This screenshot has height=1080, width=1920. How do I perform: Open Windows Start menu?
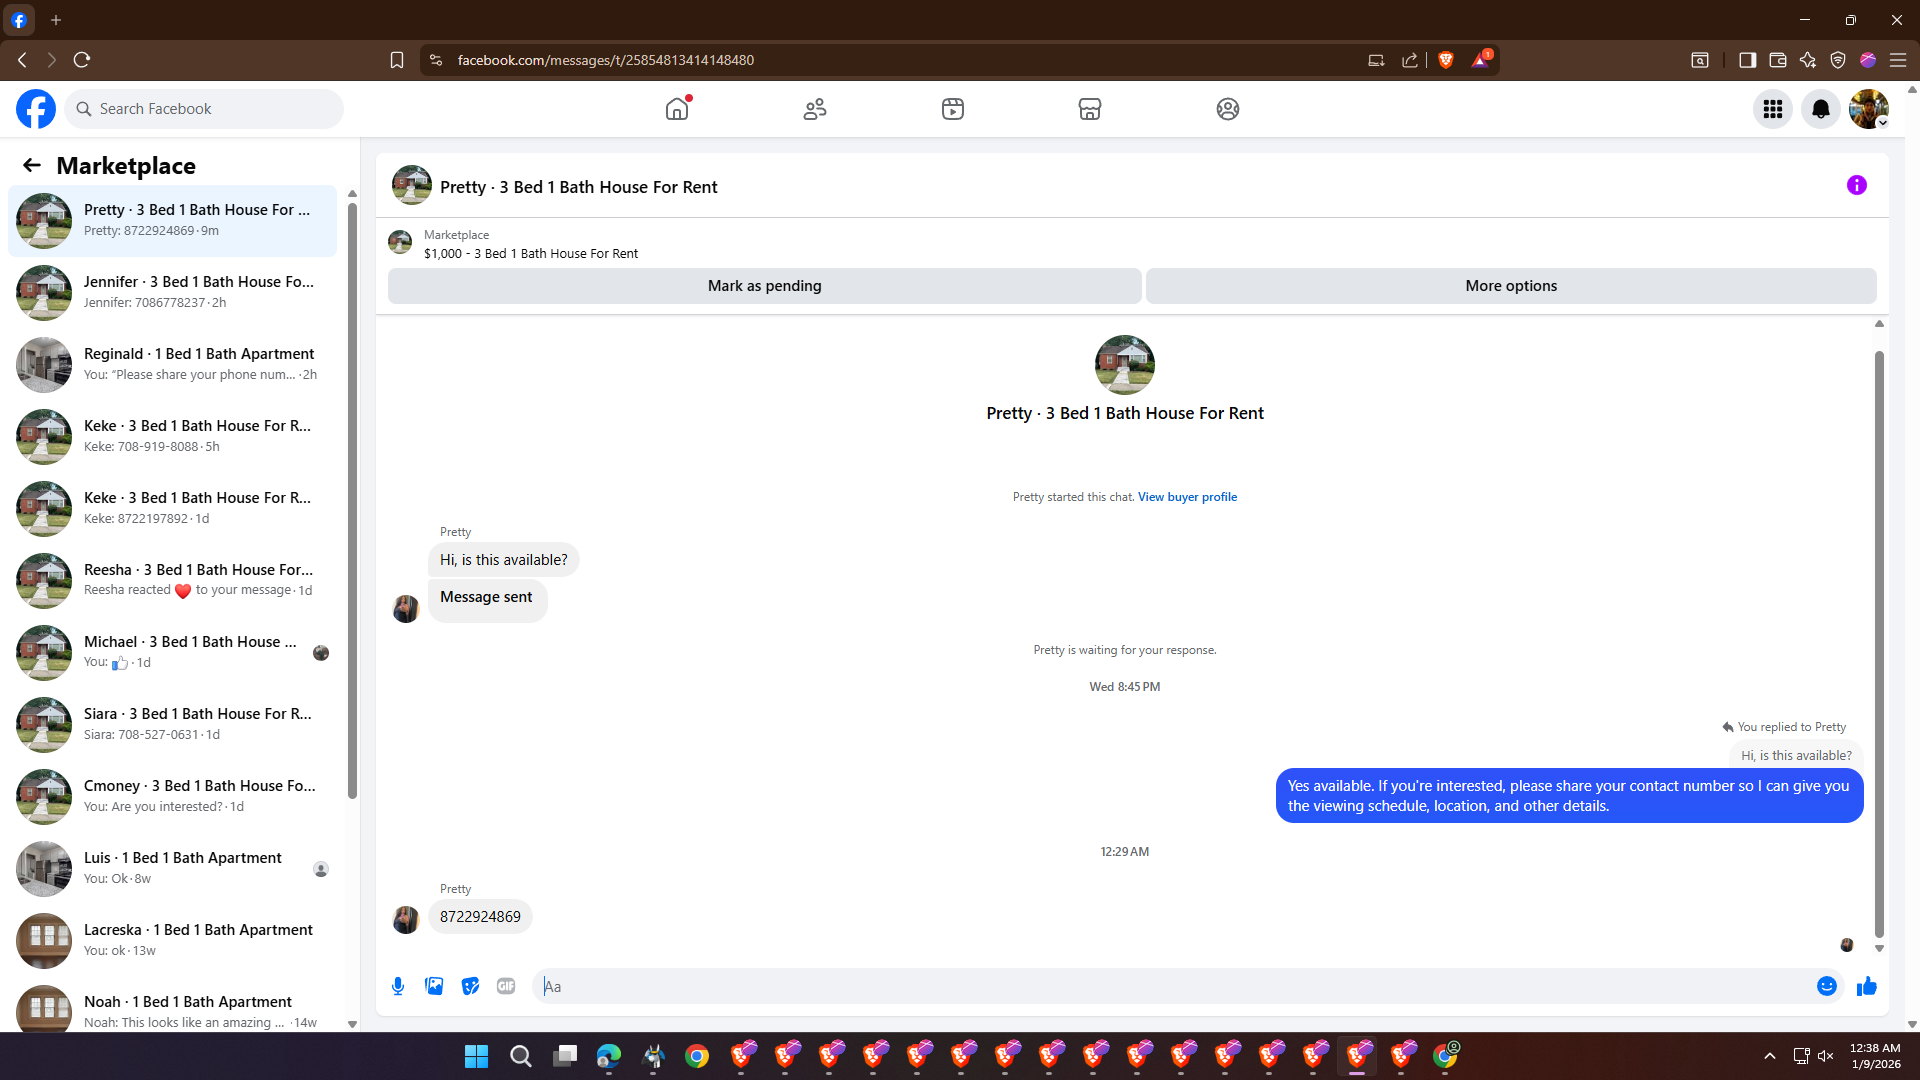point(477,1056)
